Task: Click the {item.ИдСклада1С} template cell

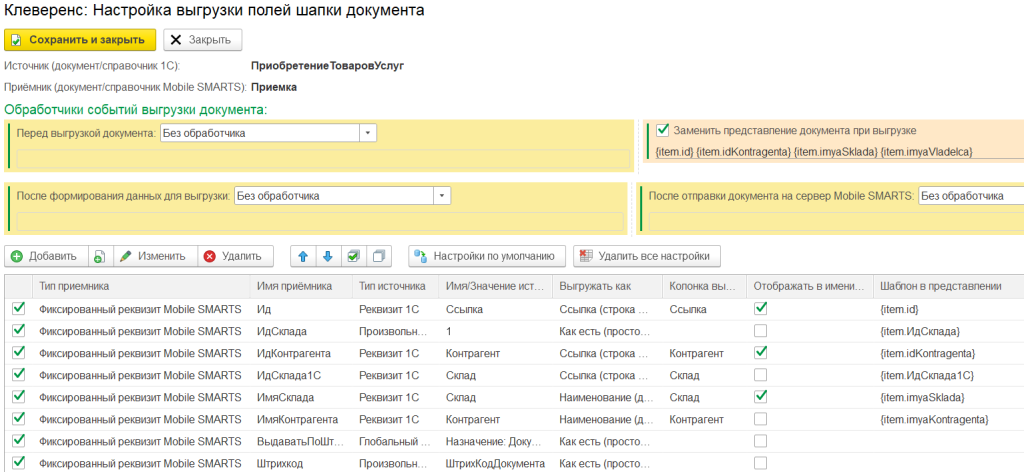Action: pyautogui.click(x=948, y=375)
